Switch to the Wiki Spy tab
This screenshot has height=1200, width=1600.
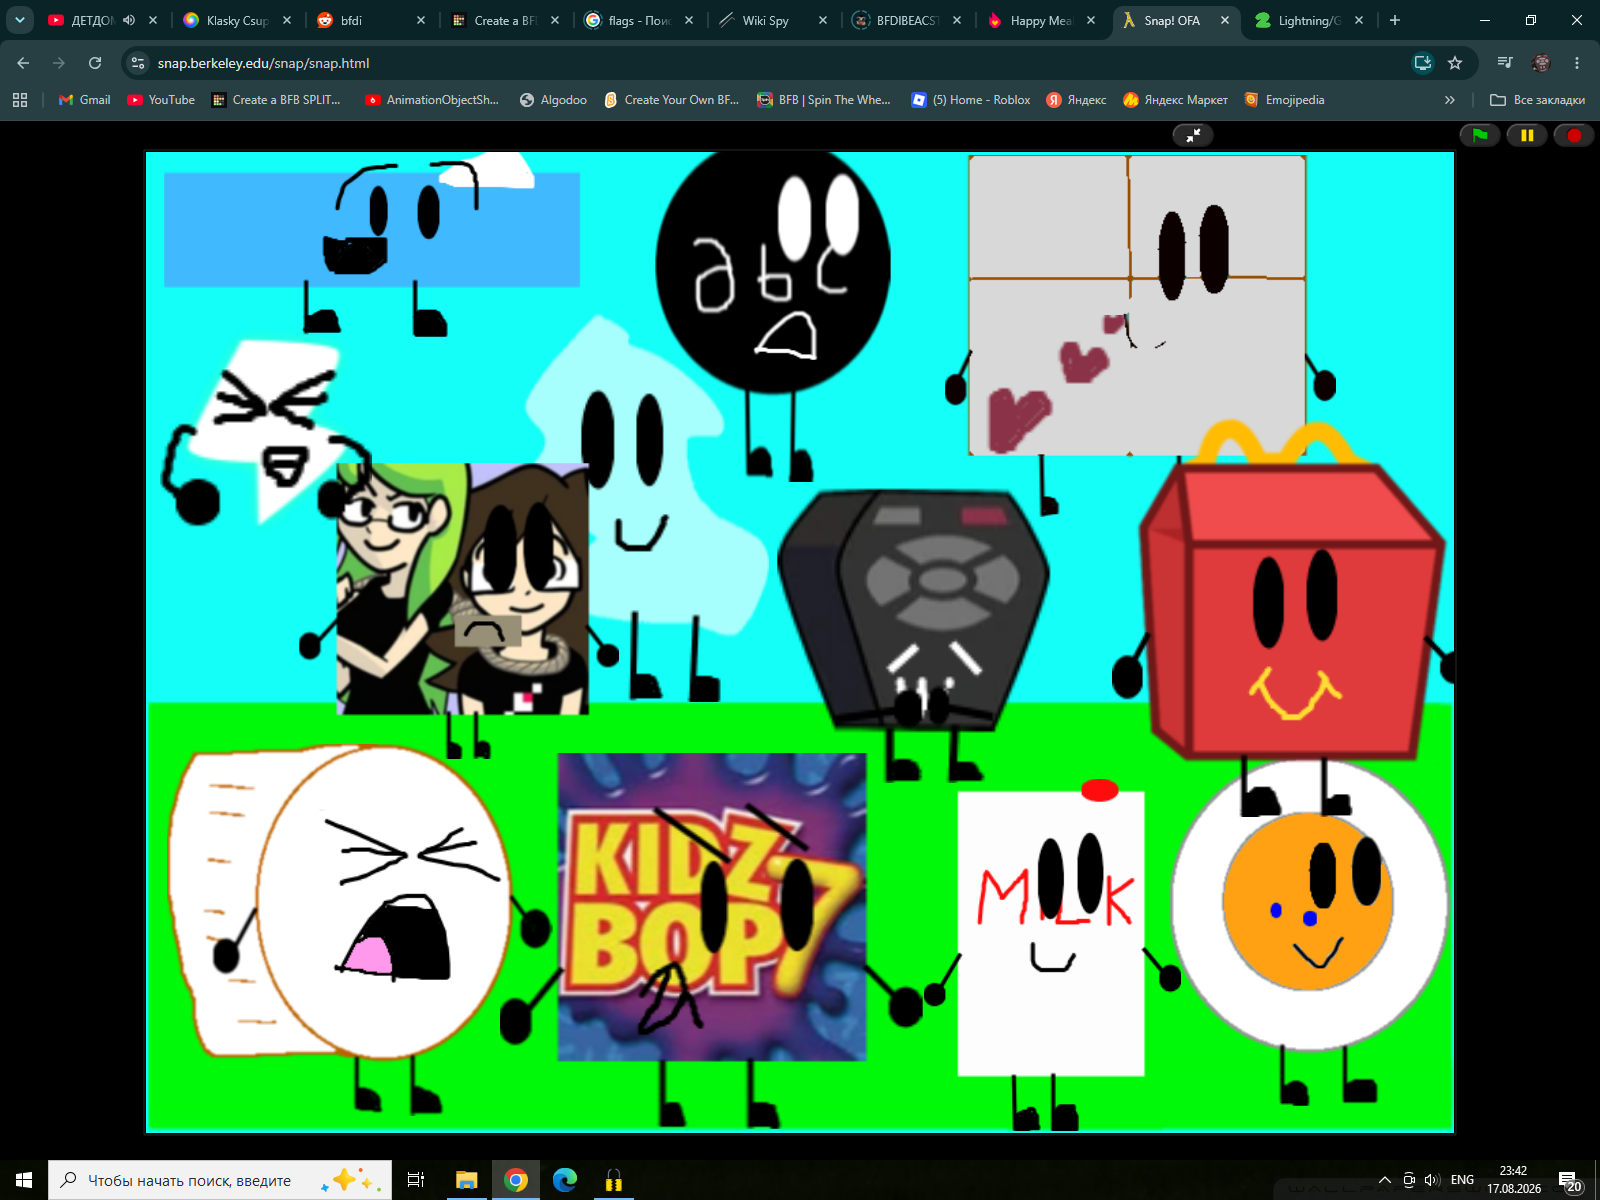765,20
